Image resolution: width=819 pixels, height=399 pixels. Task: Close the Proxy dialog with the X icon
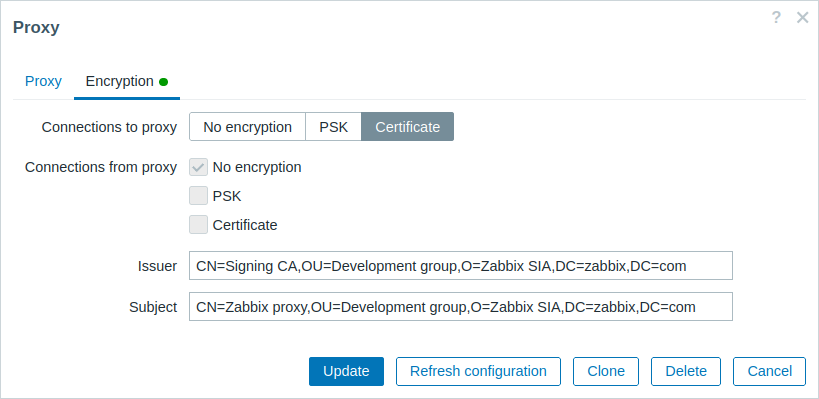pyautogui.click(x=802, y=18)
